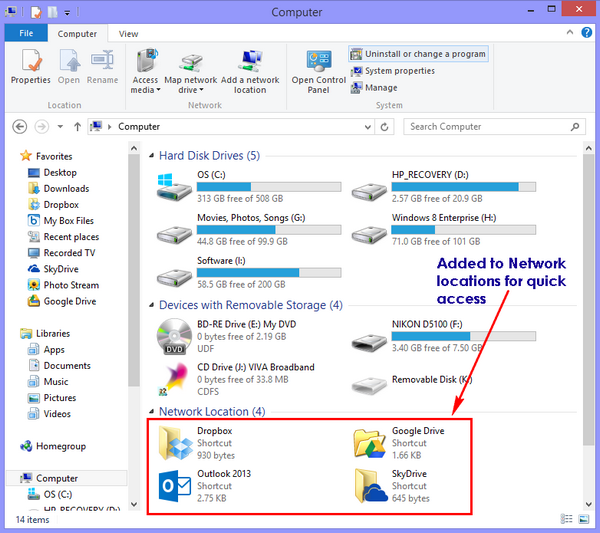Select Desktop in Favorites
The image size is (600, 533).
[x=52, y=173]
